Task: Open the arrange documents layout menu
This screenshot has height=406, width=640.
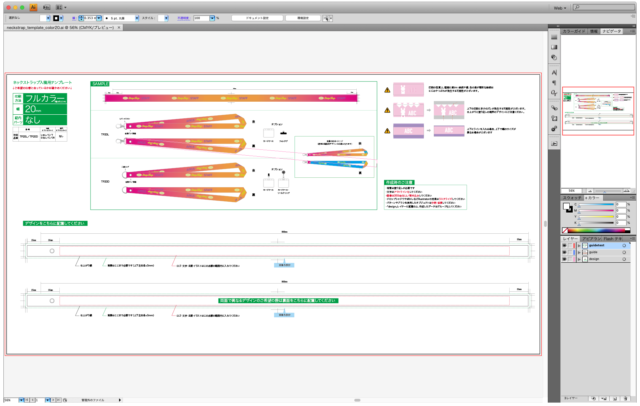Action: pyautogui.click(x=61, y=7)
